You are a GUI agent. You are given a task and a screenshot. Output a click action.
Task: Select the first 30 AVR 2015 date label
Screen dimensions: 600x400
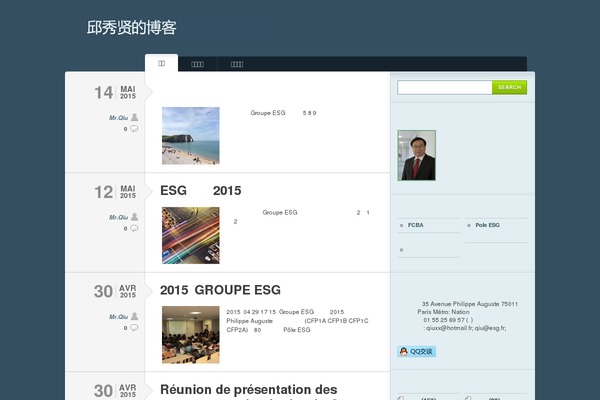click(115, 291)
